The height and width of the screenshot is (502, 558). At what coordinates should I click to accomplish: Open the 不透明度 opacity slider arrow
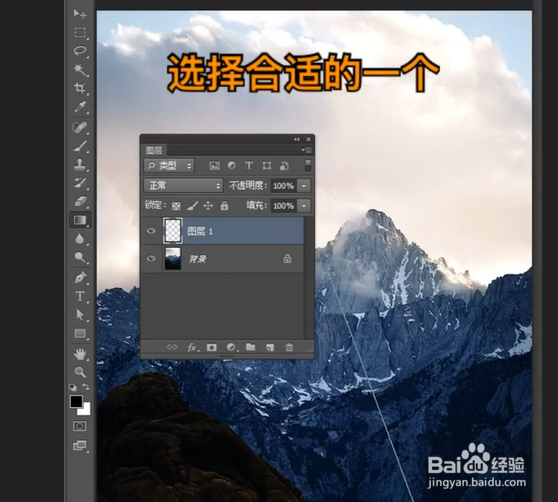point(304,186)
